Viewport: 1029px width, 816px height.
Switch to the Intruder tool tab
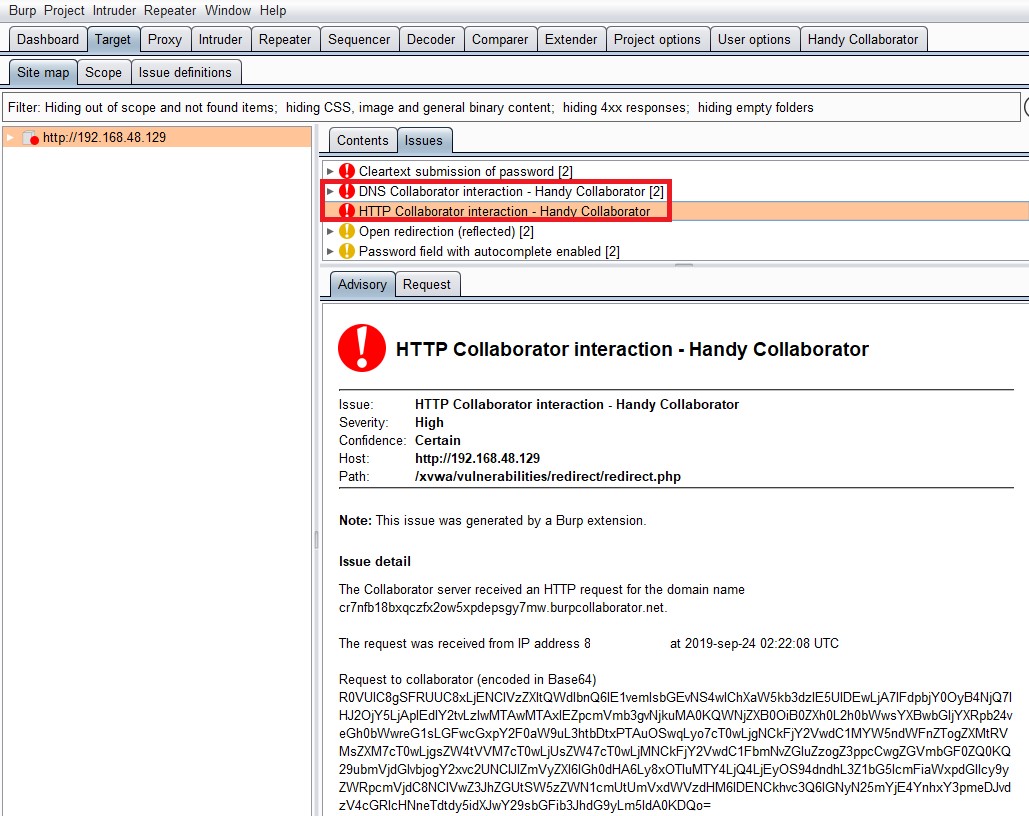point(220,39)
